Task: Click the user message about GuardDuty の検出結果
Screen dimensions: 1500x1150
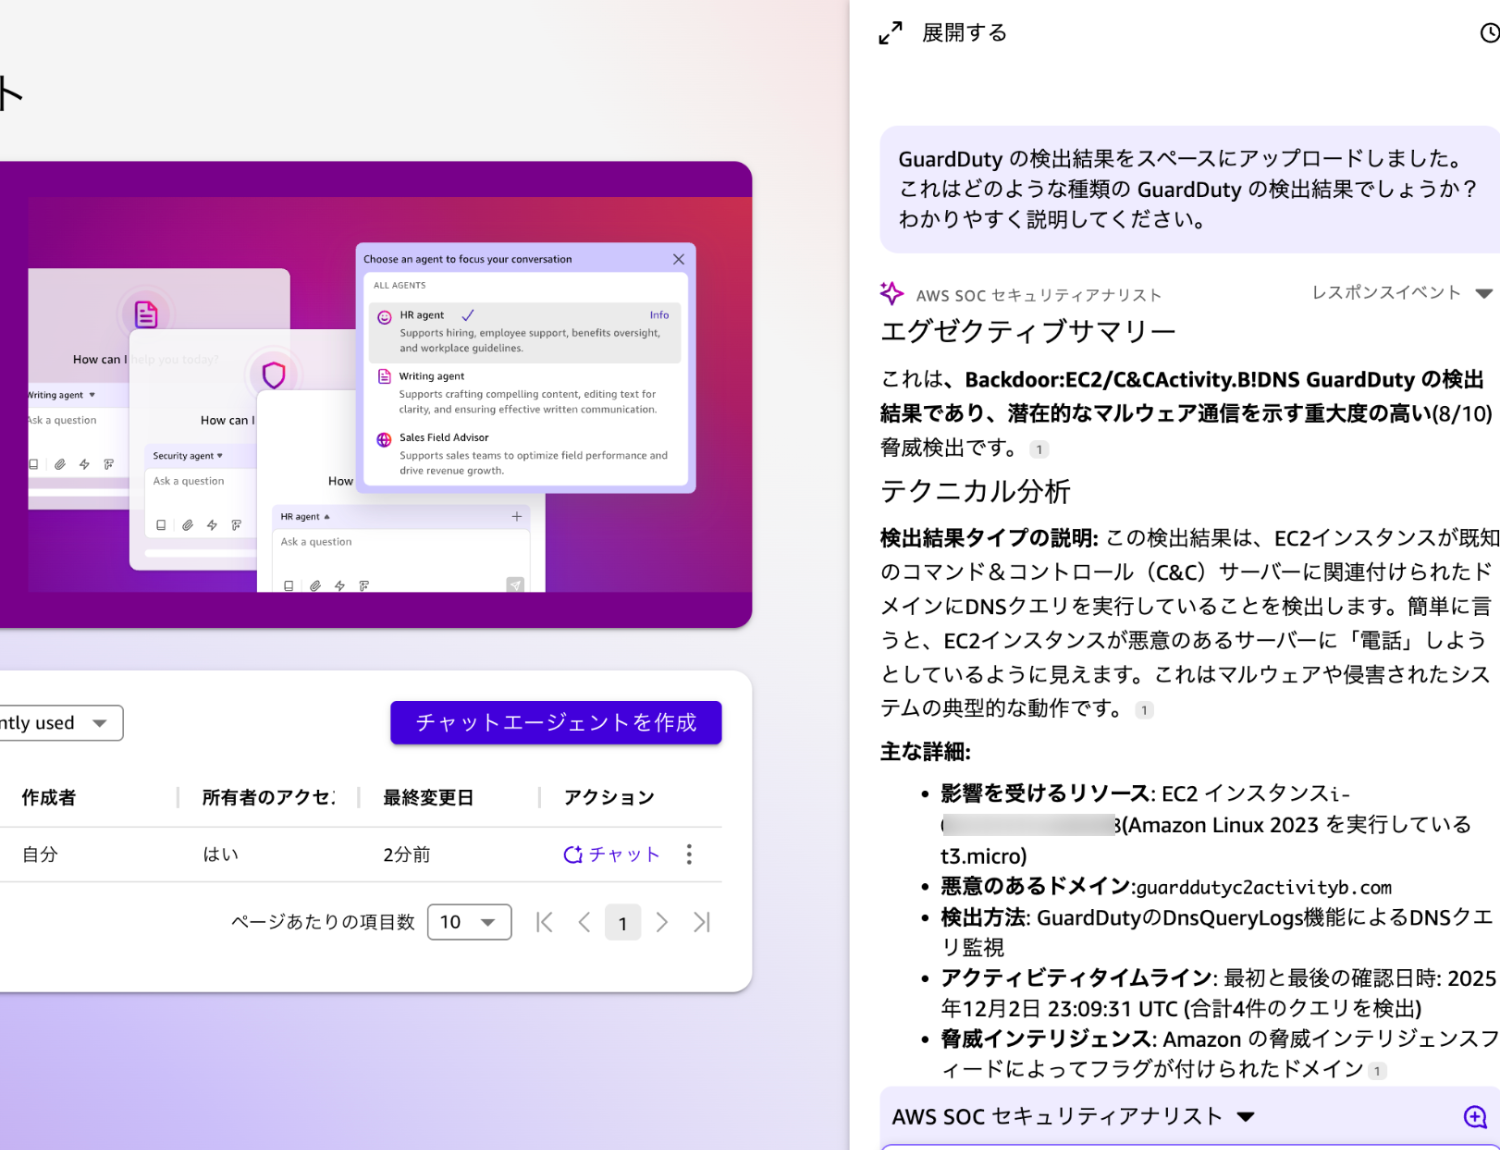Action: 1190,189
